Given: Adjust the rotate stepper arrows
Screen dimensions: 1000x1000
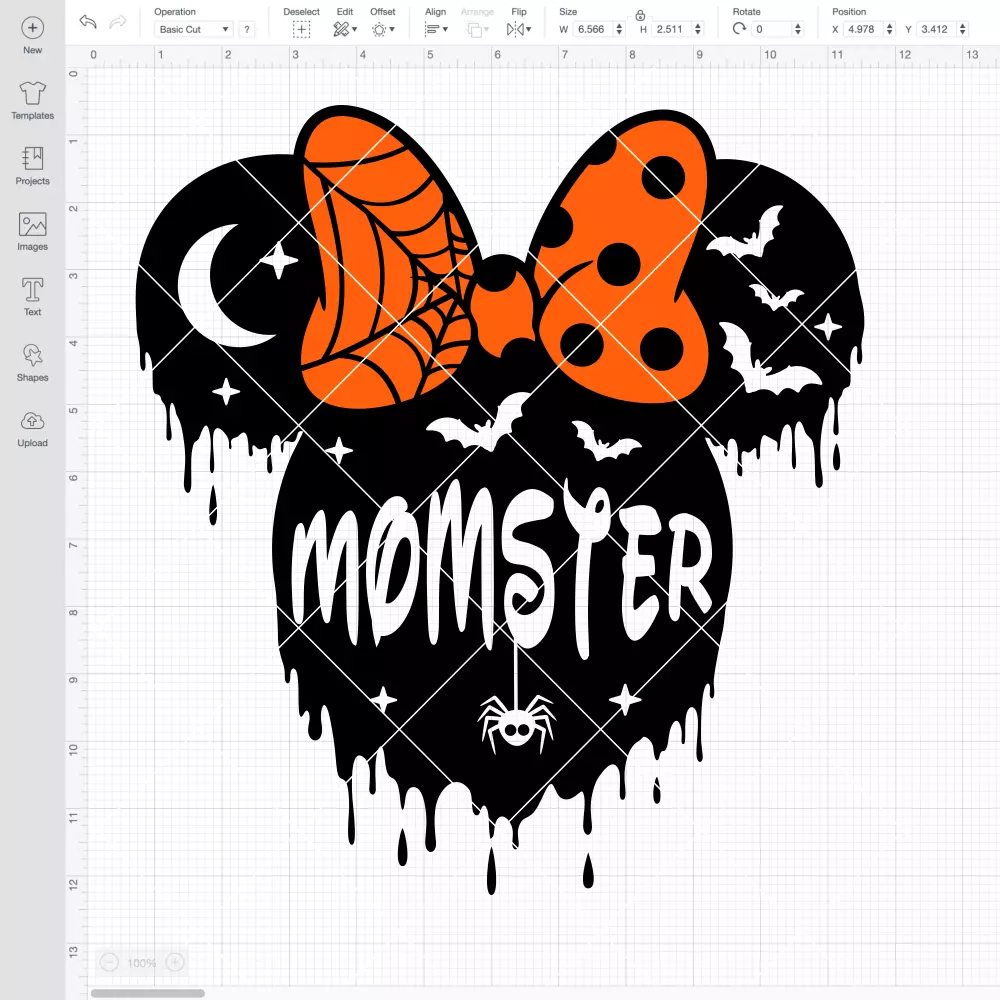Looking at the screenshot, I should tap(798, 29).
